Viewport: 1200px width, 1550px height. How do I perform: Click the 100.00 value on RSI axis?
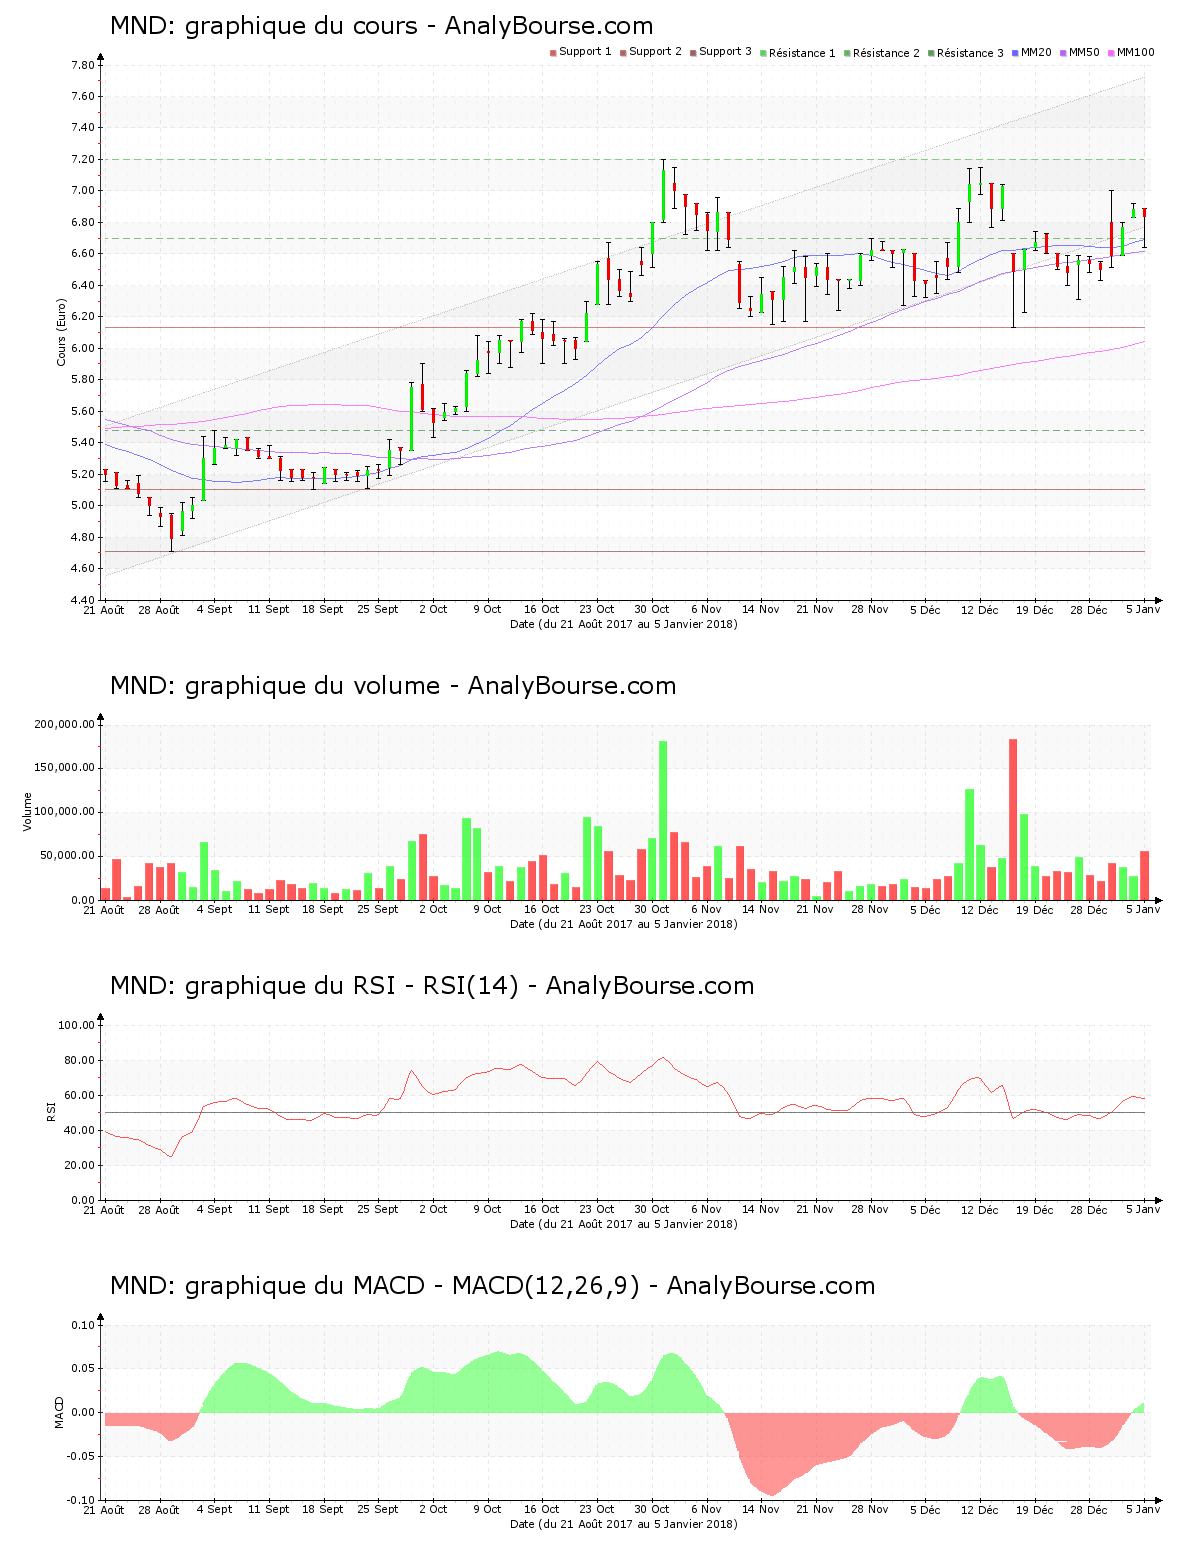click(x=77, y=1025)
